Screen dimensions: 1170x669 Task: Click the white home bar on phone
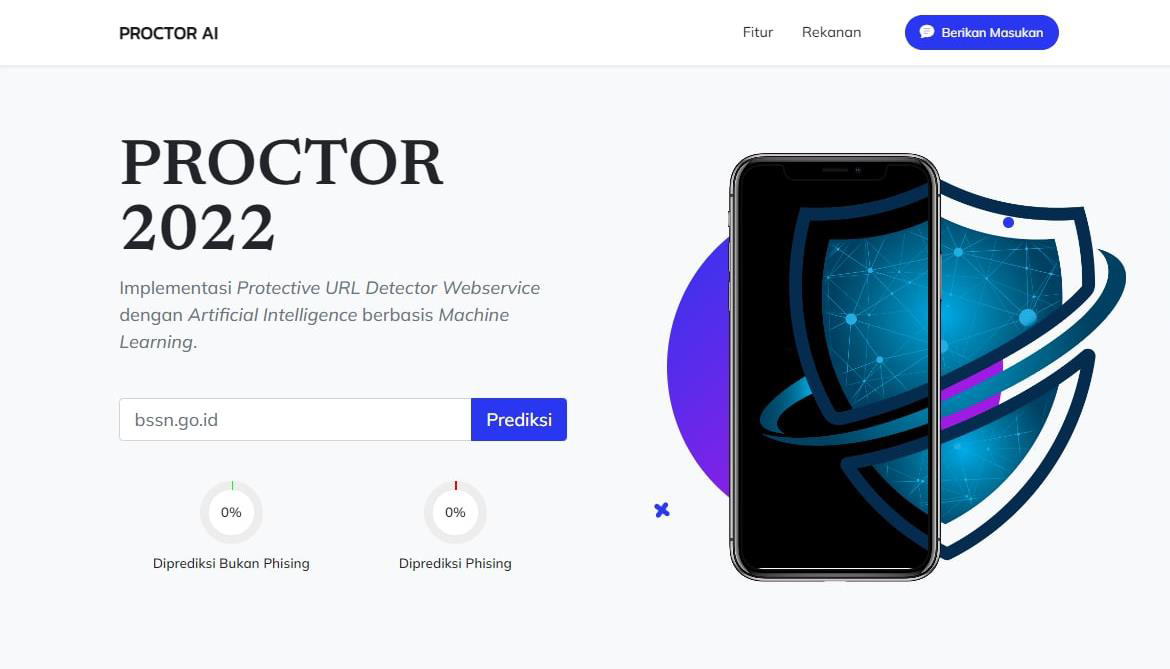tap(835, 569)
